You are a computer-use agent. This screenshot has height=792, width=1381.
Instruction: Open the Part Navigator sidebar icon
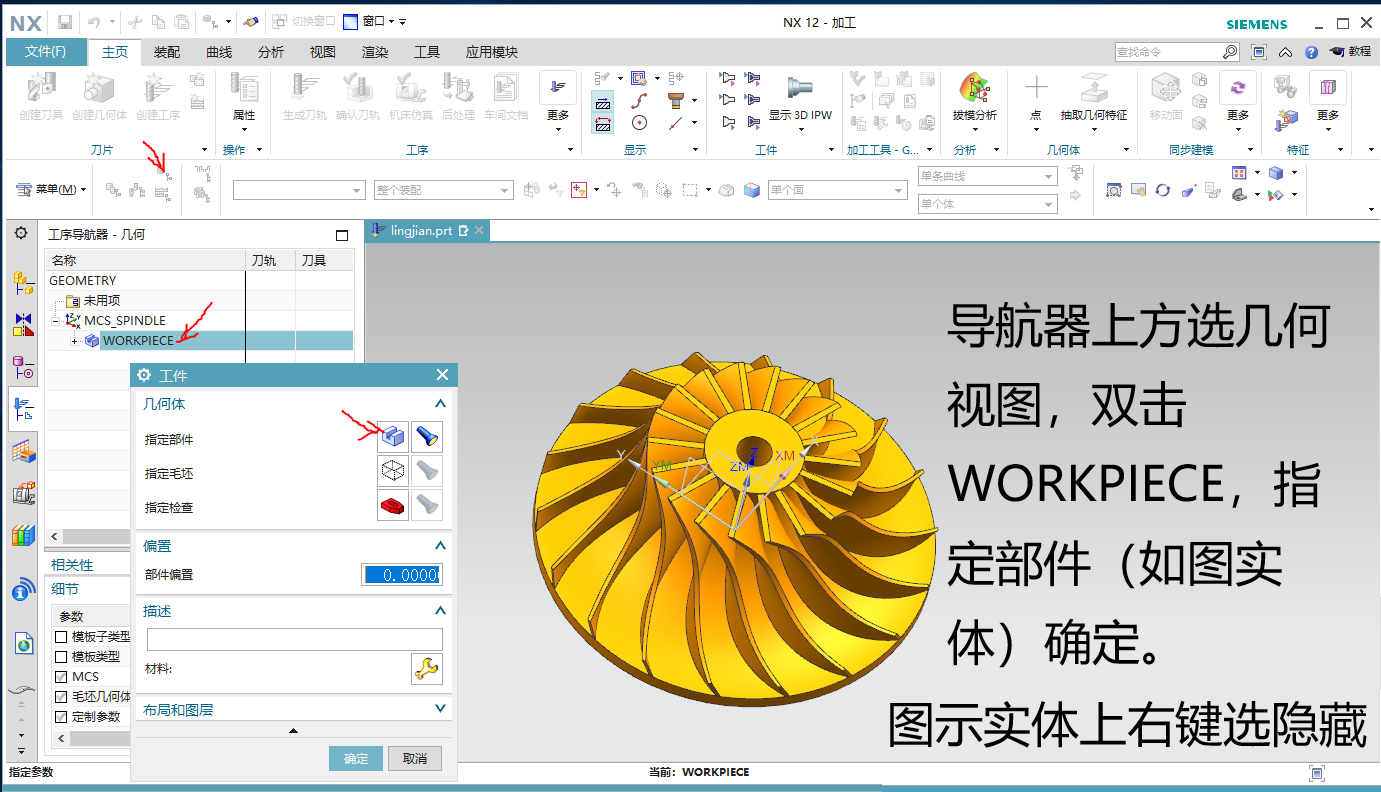(23, 367)
